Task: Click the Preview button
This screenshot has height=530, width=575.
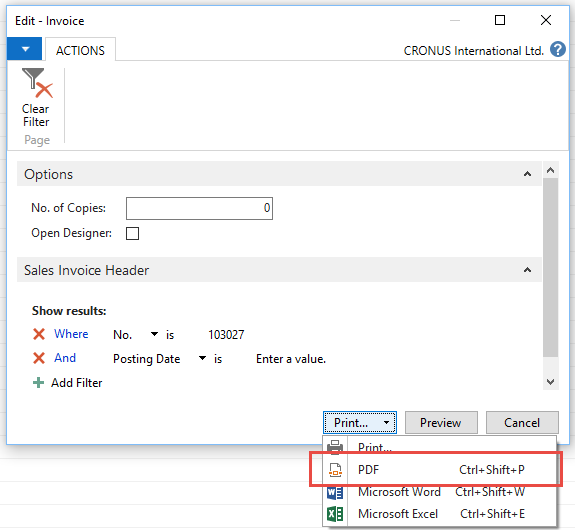Action: tap(441, 423)
